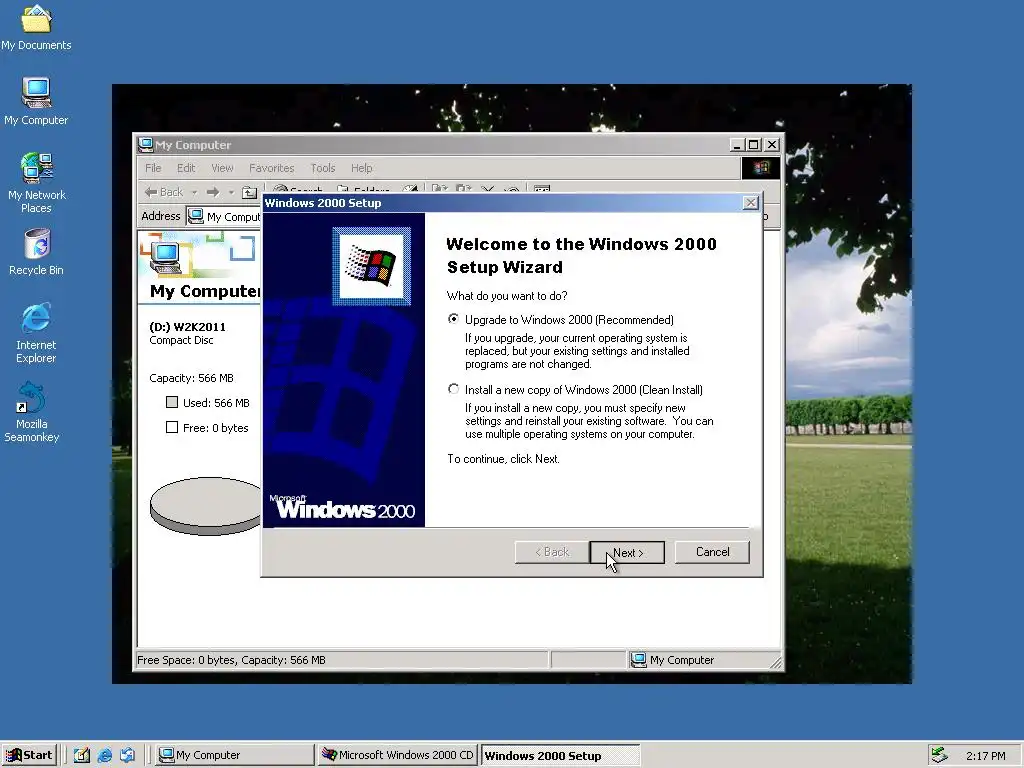Maximize the My Computer window

754,144
